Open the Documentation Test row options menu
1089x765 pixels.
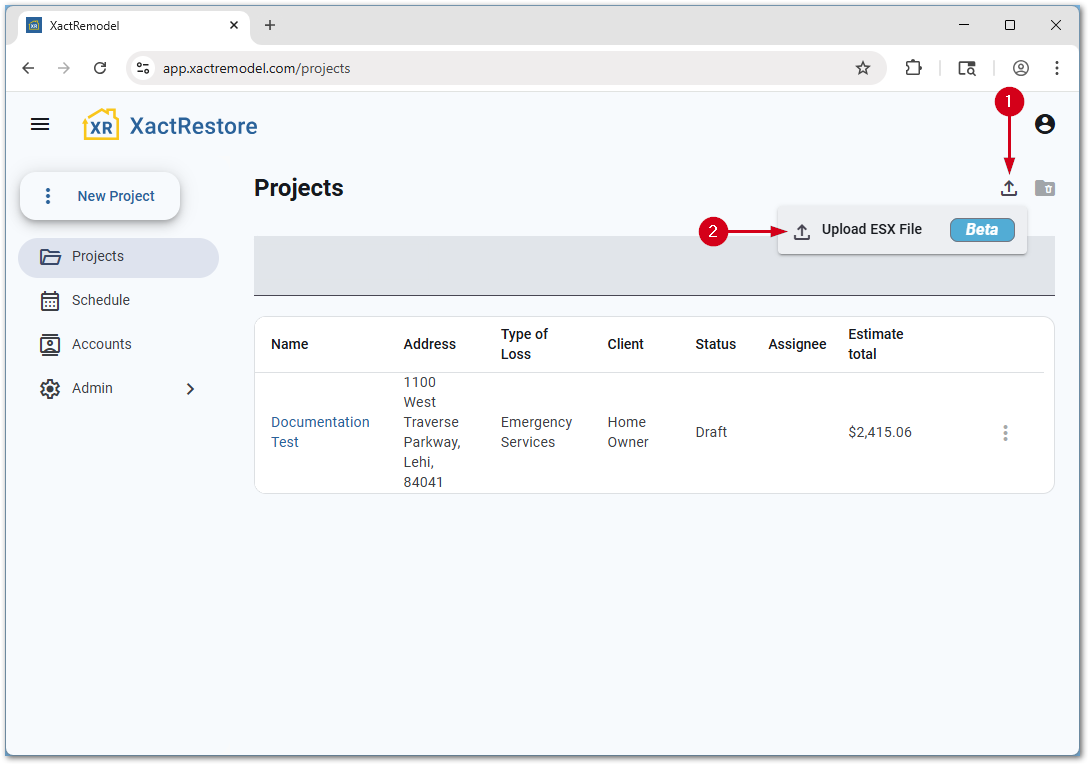(x=1005, y=433)
